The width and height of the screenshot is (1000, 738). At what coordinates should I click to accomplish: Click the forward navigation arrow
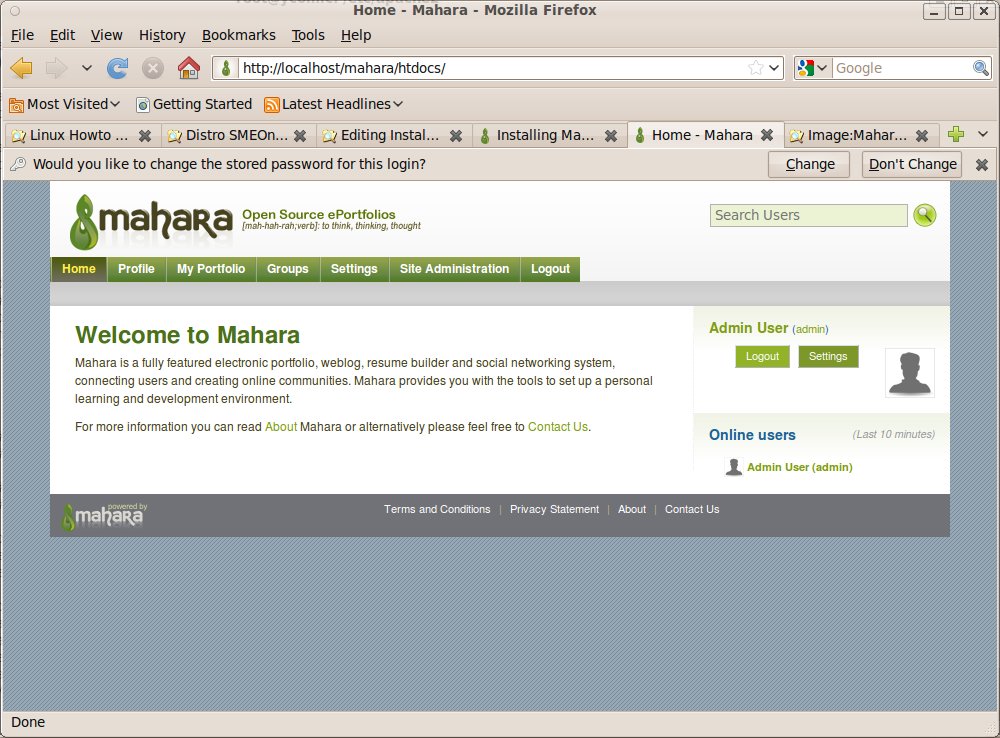(x=56, y=68)
